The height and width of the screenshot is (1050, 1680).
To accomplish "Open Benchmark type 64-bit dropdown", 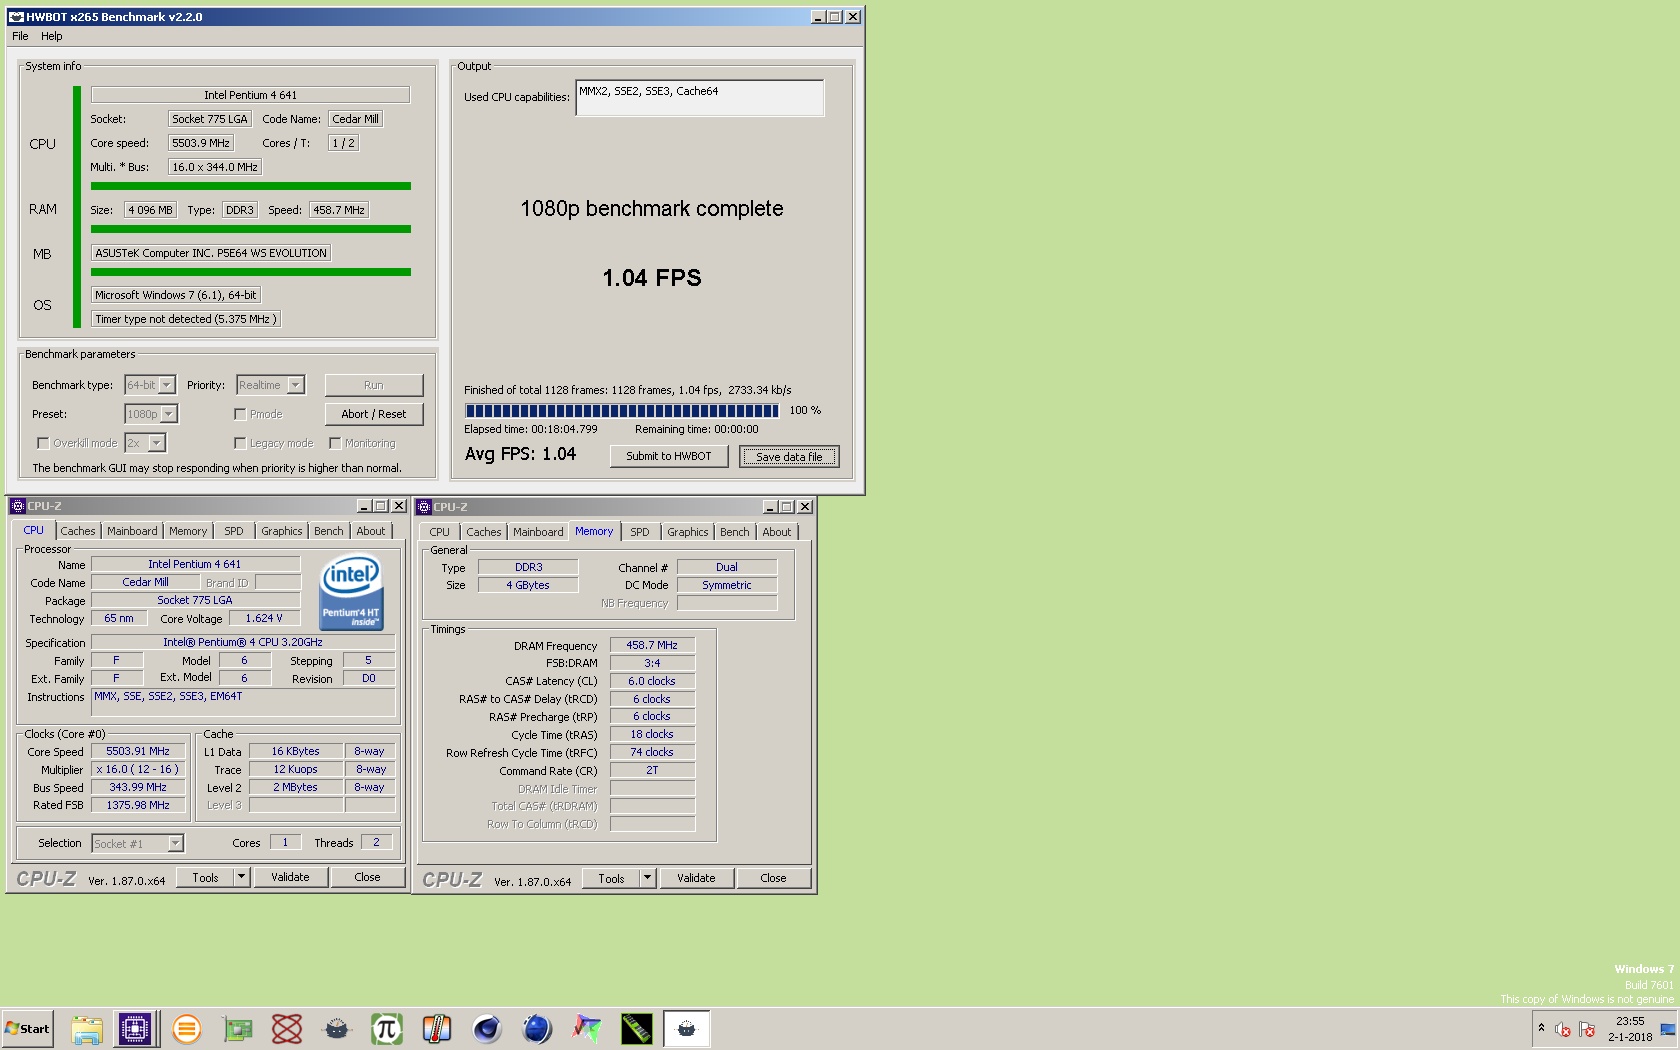I will tap(150, 385).
